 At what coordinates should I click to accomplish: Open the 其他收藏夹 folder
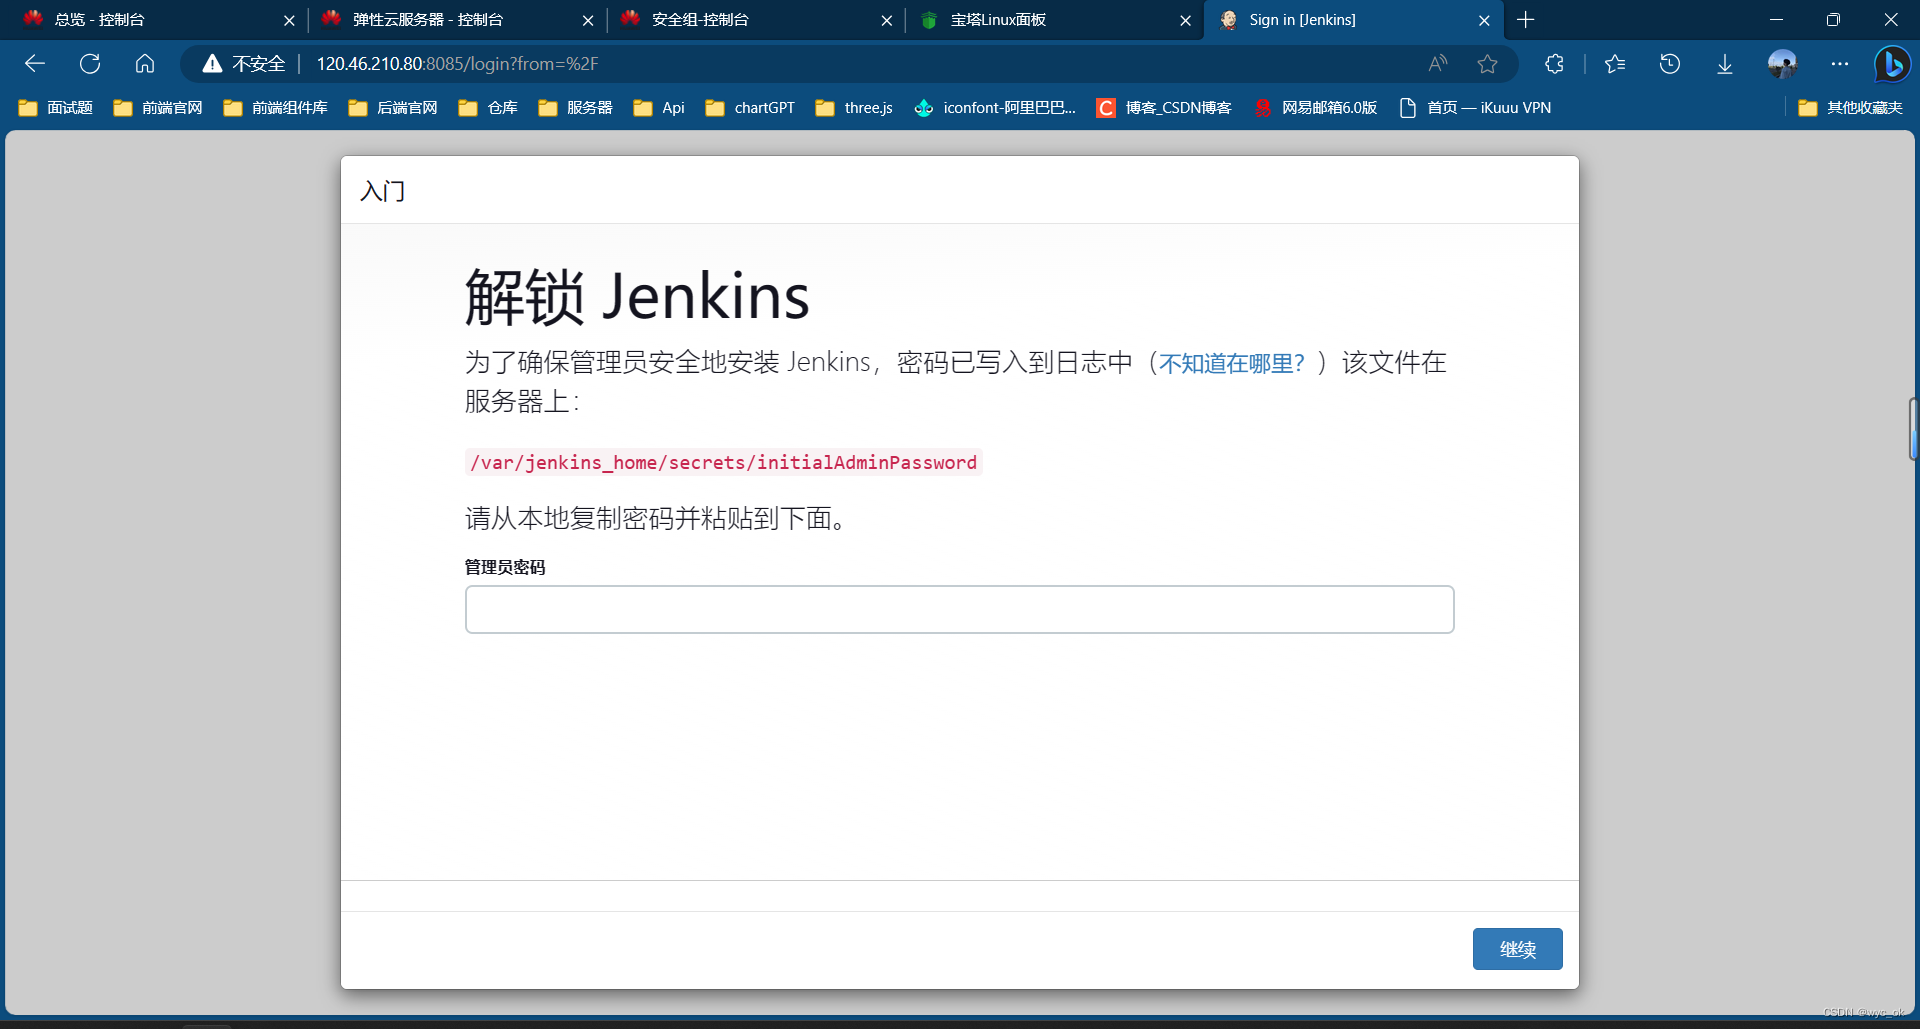pyautogui.click(x=1850, y=108)
